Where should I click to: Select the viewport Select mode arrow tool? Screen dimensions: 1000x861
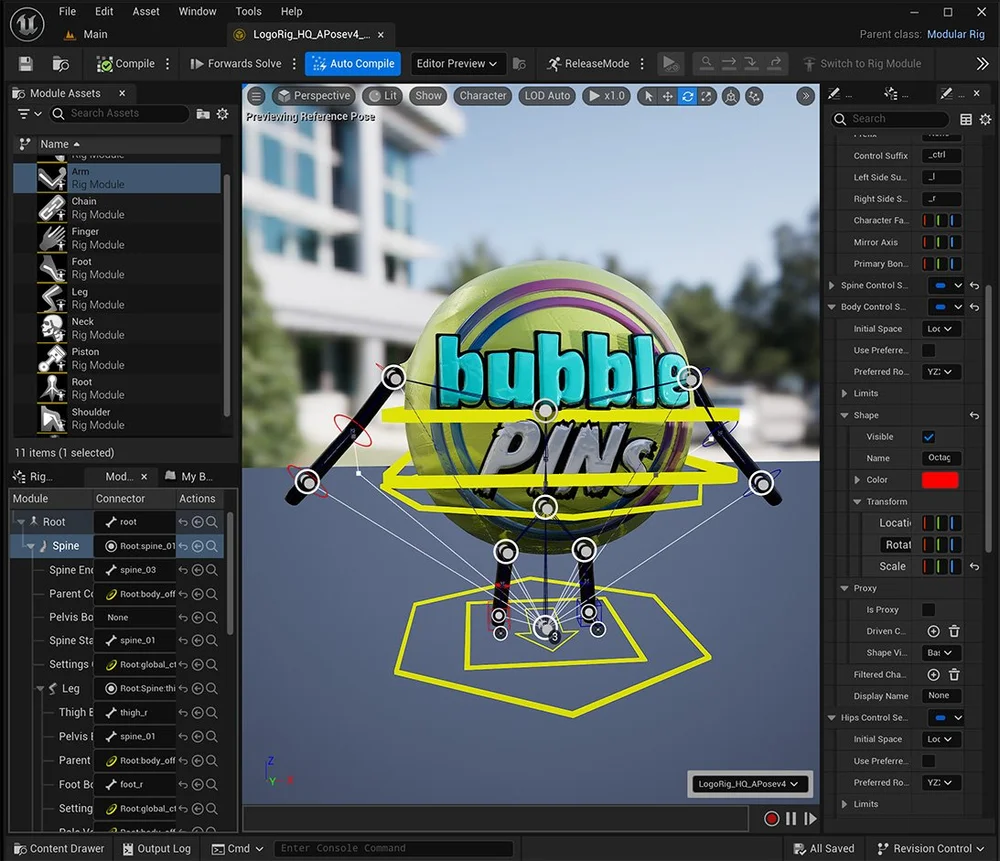click(649, 96)
